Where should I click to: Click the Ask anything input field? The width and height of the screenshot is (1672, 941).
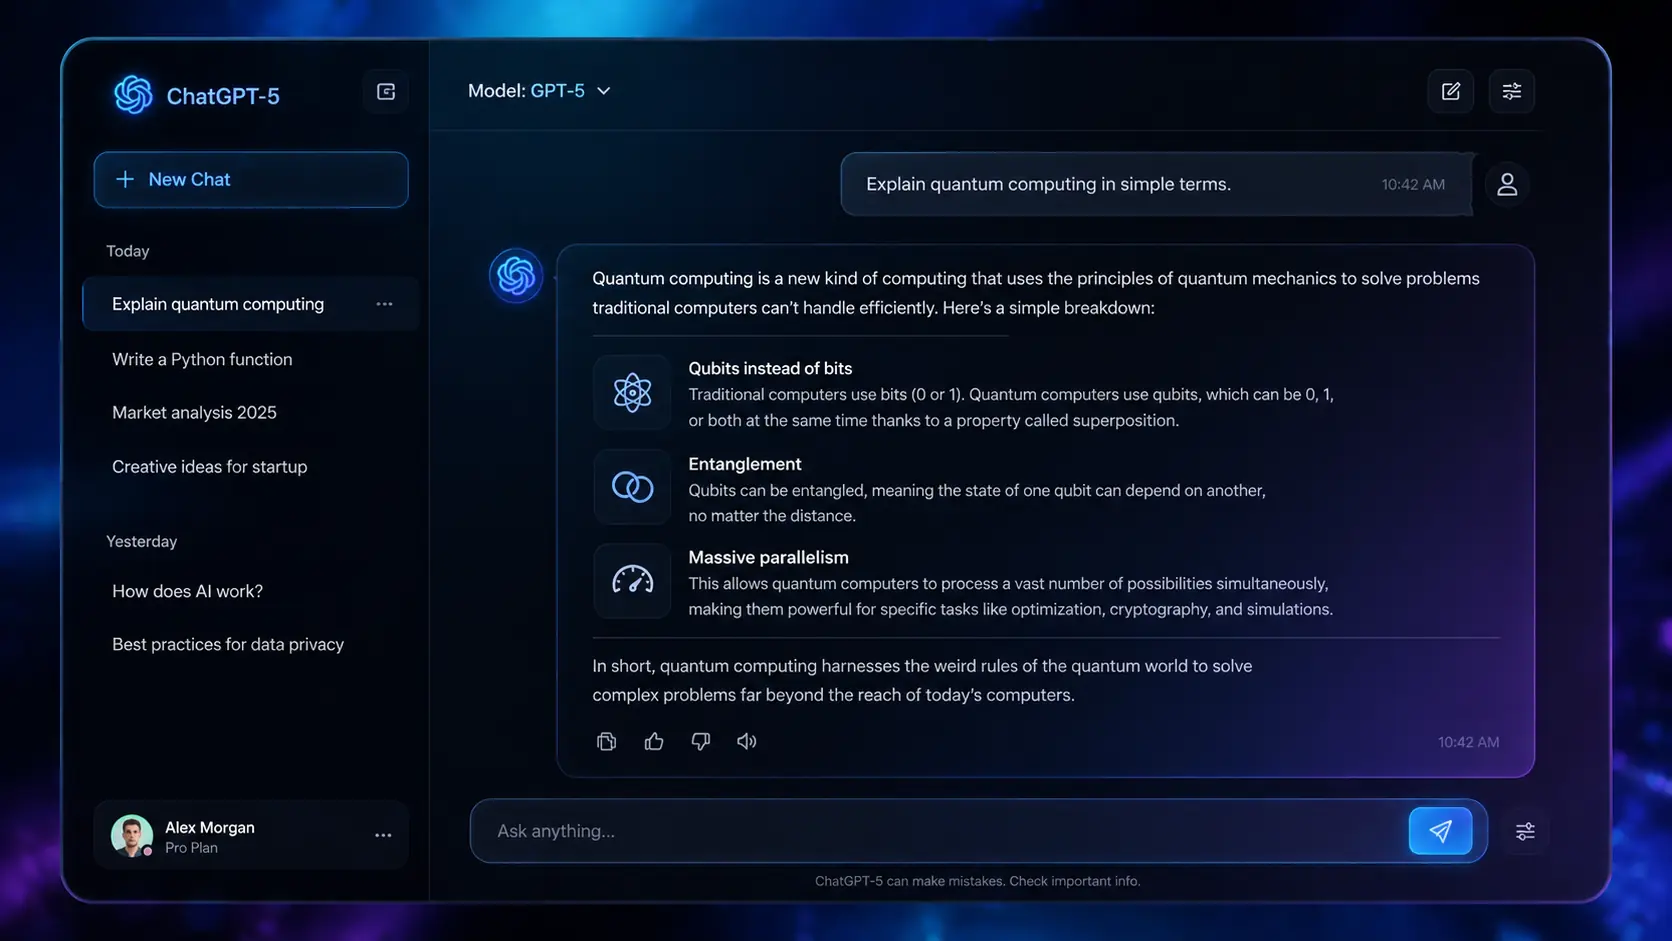(x=900, y=831)
